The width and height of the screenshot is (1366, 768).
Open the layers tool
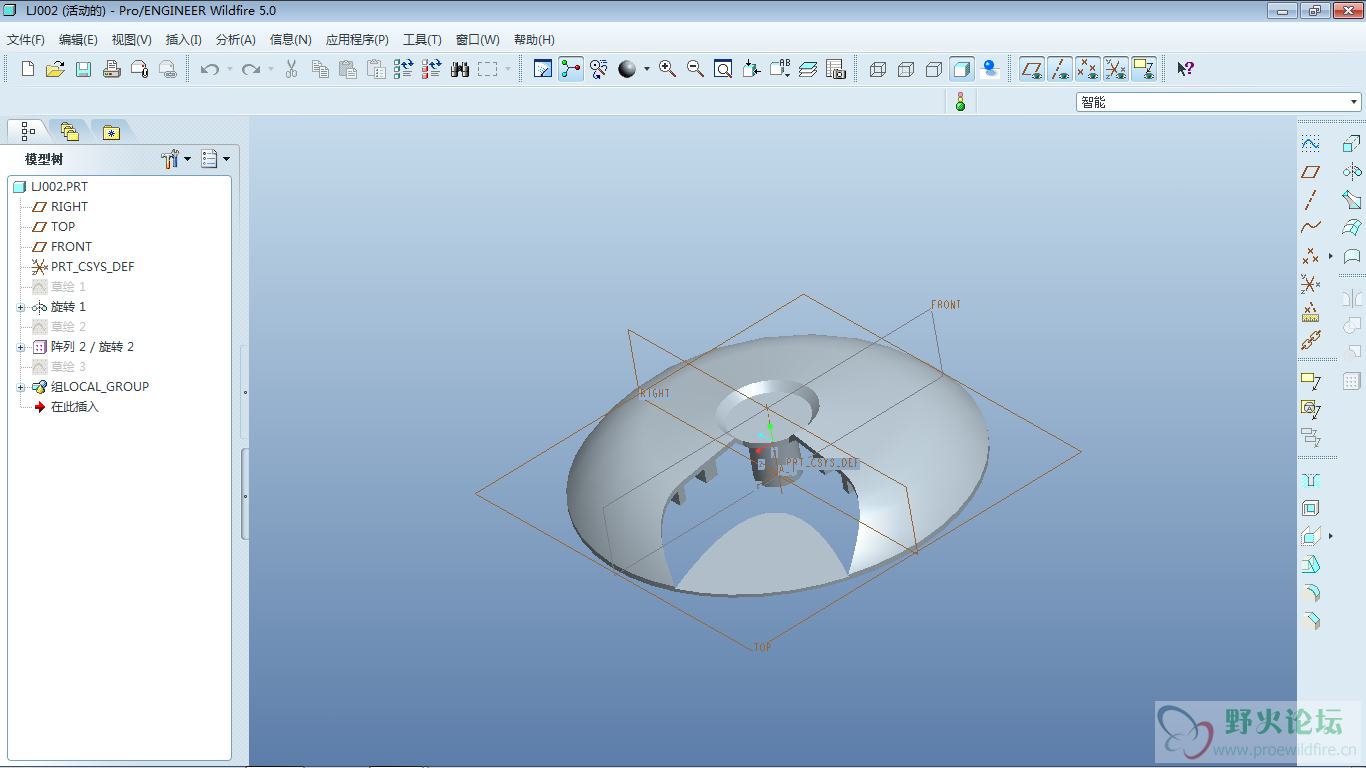[808, 69]
